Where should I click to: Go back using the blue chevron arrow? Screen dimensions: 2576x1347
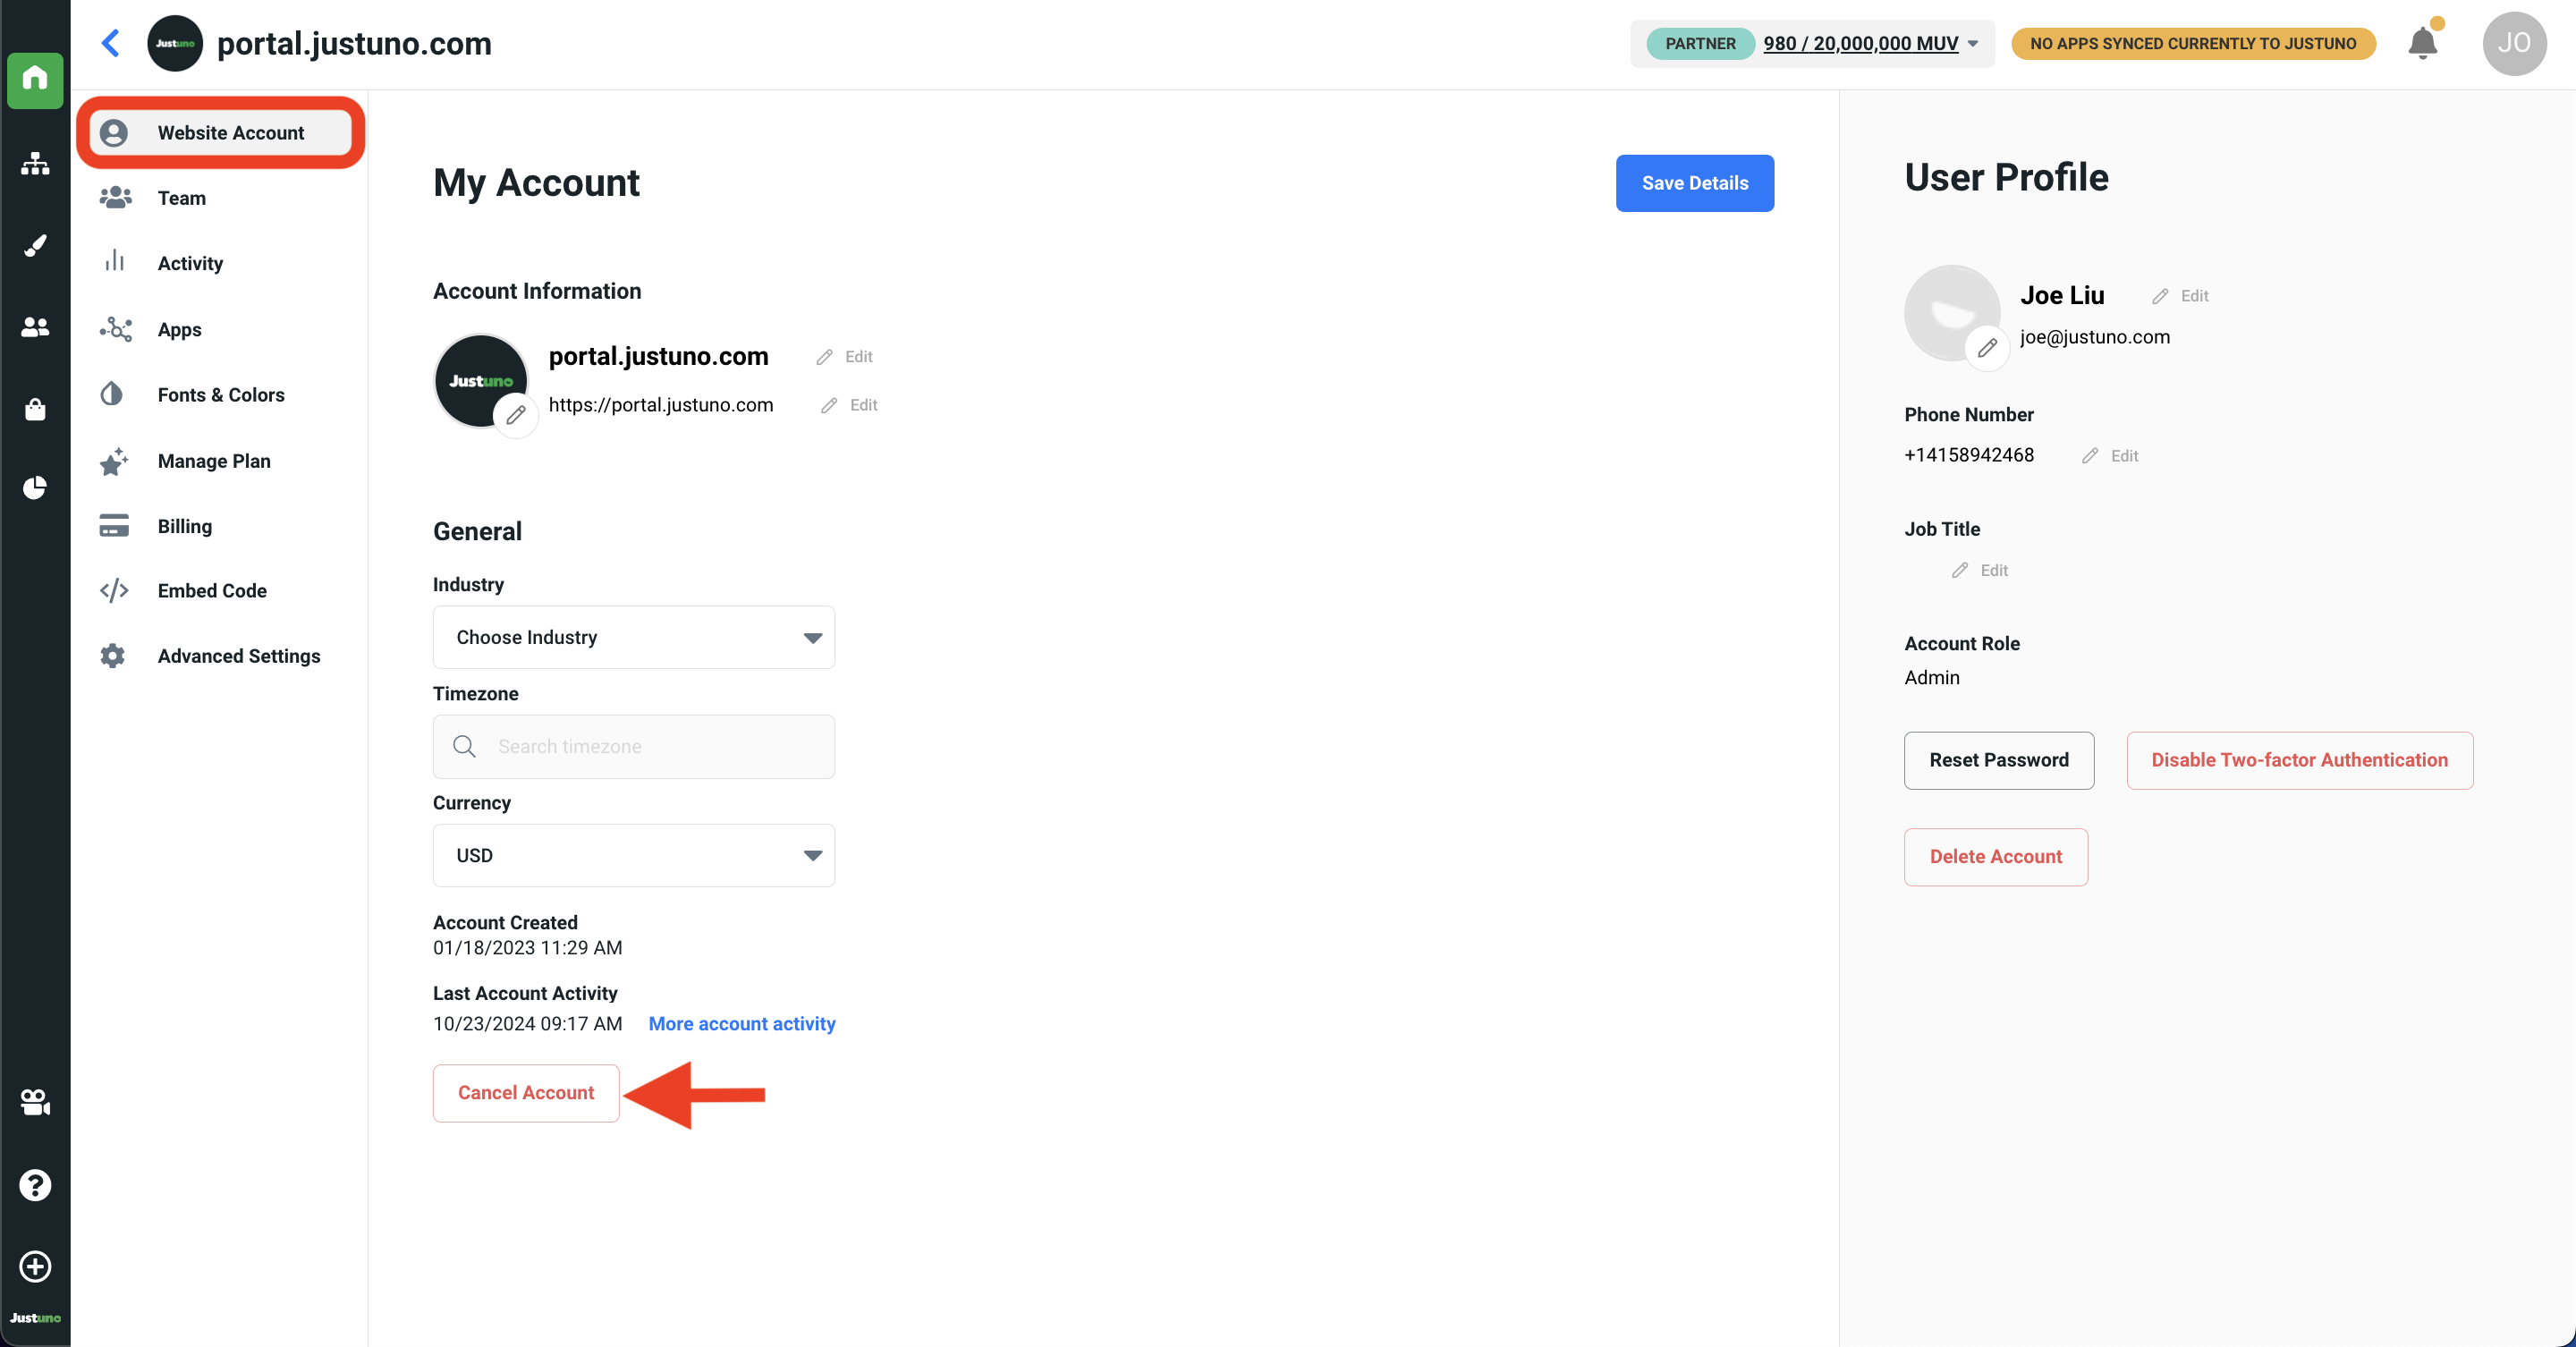pyautogui.click(x=111, y=43)
